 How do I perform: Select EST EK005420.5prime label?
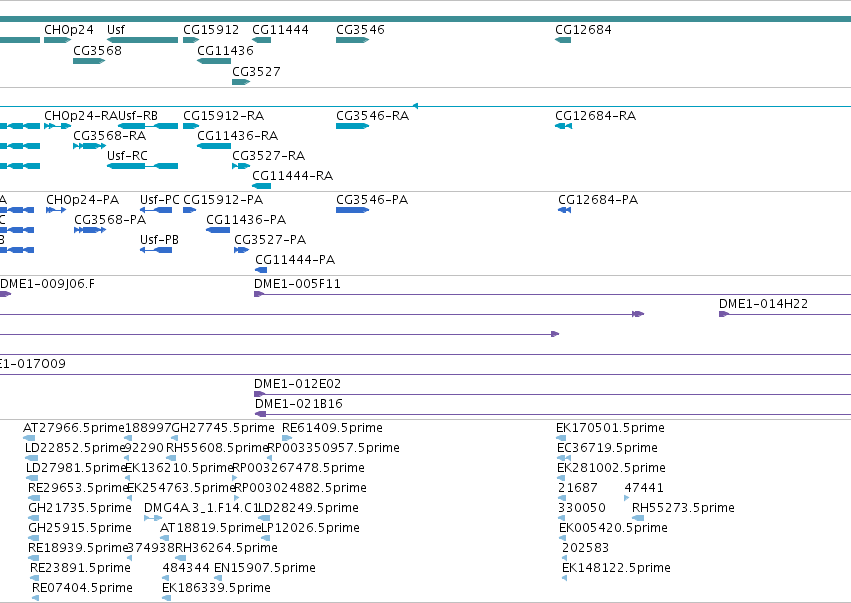pyautogui.click(x=613, y=528)
